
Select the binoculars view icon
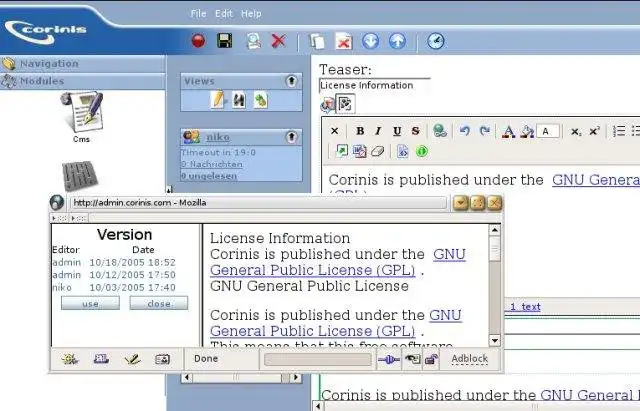tap(239, 100)
